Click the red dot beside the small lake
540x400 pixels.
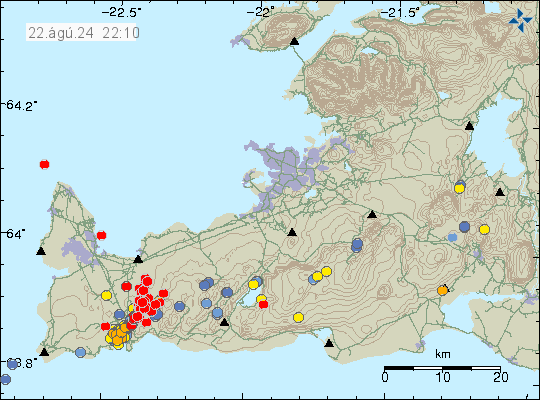(x=263, y=304)
